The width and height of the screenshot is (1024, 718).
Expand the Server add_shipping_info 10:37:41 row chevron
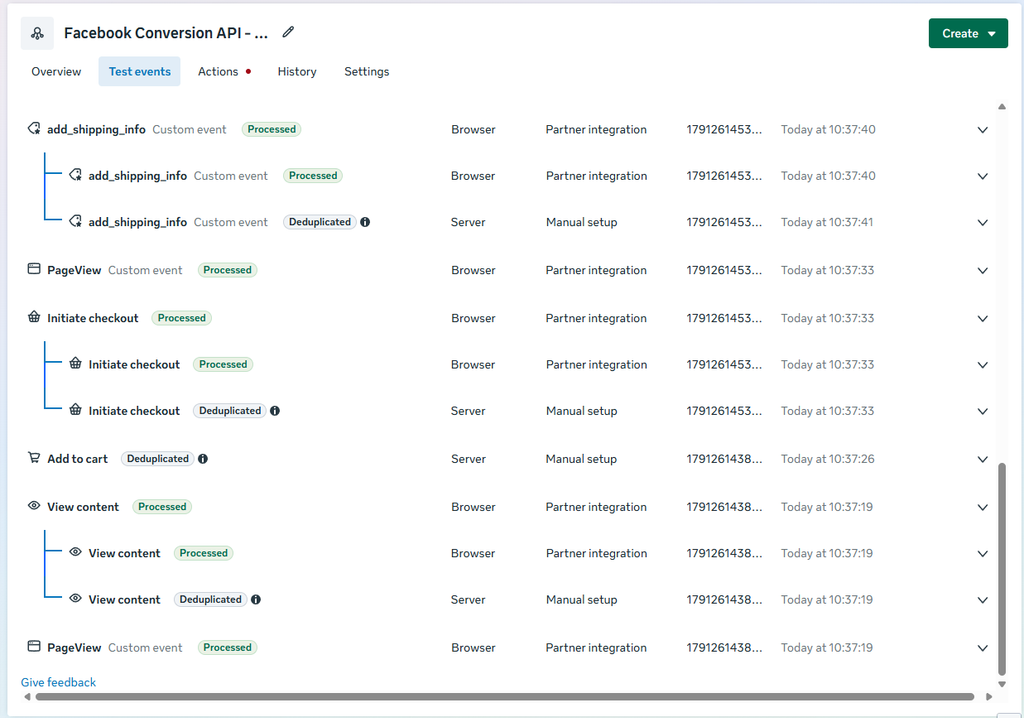[x=983, y=223]
